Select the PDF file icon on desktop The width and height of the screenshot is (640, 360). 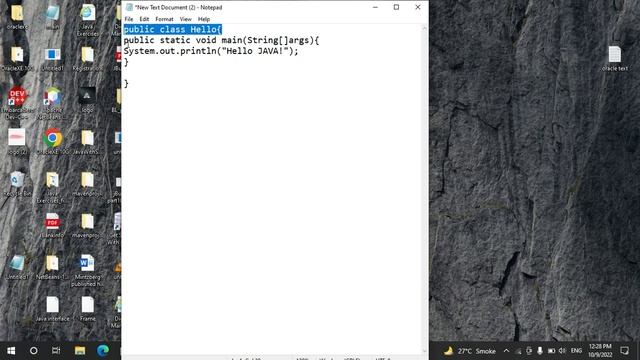pos(52,225)
